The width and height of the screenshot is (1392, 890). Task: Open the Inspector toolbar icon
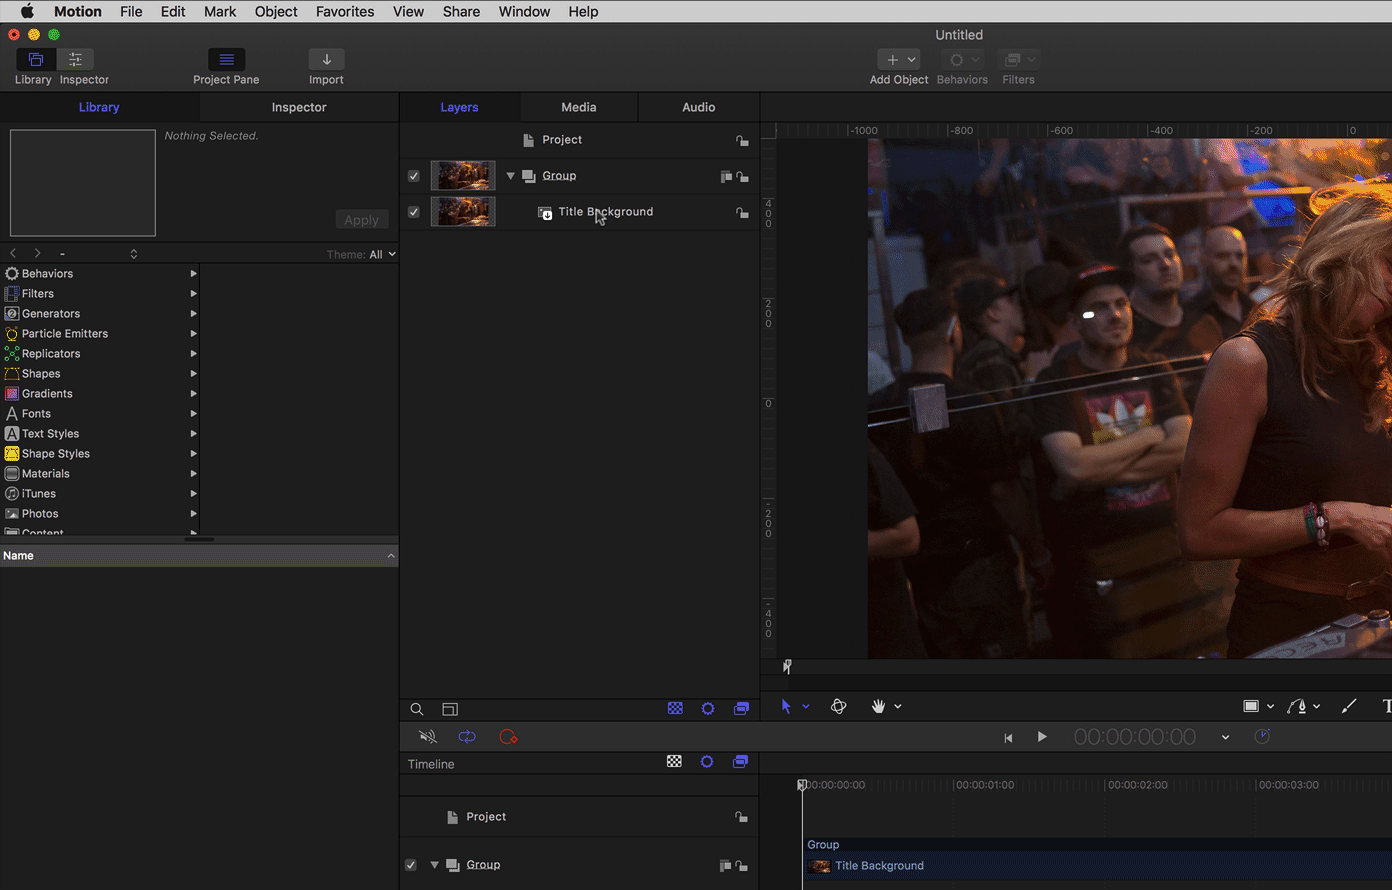coord(75,59)
